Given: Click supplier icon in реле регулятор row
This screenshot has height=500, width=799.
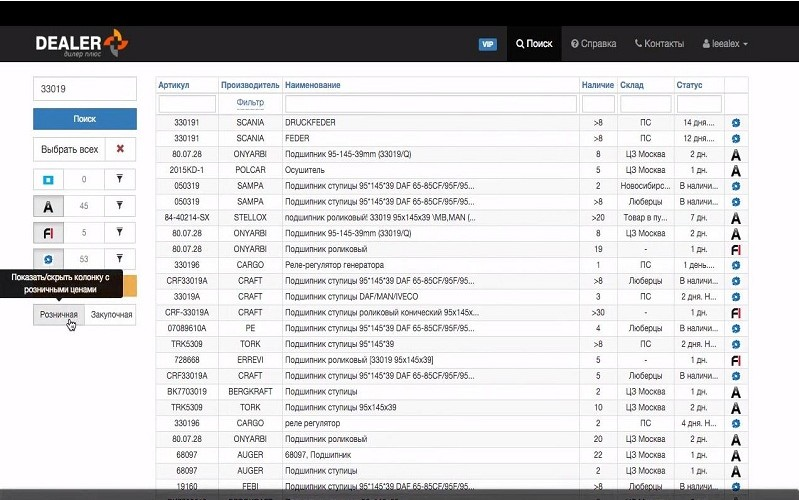Looking at the screenshot, I should pyautogui.click(x=736, y=424).
